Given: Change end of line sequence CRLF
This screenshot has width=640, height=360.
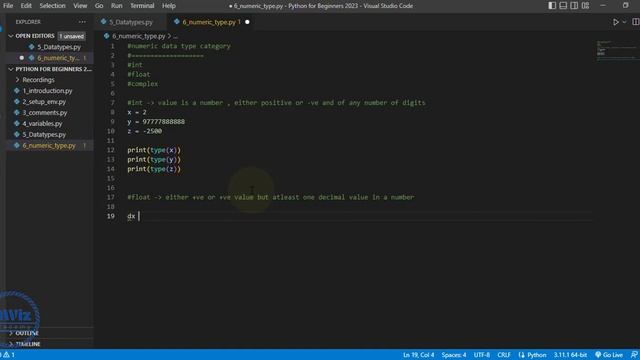Looking at the screenshot, I should coord(504,355).
